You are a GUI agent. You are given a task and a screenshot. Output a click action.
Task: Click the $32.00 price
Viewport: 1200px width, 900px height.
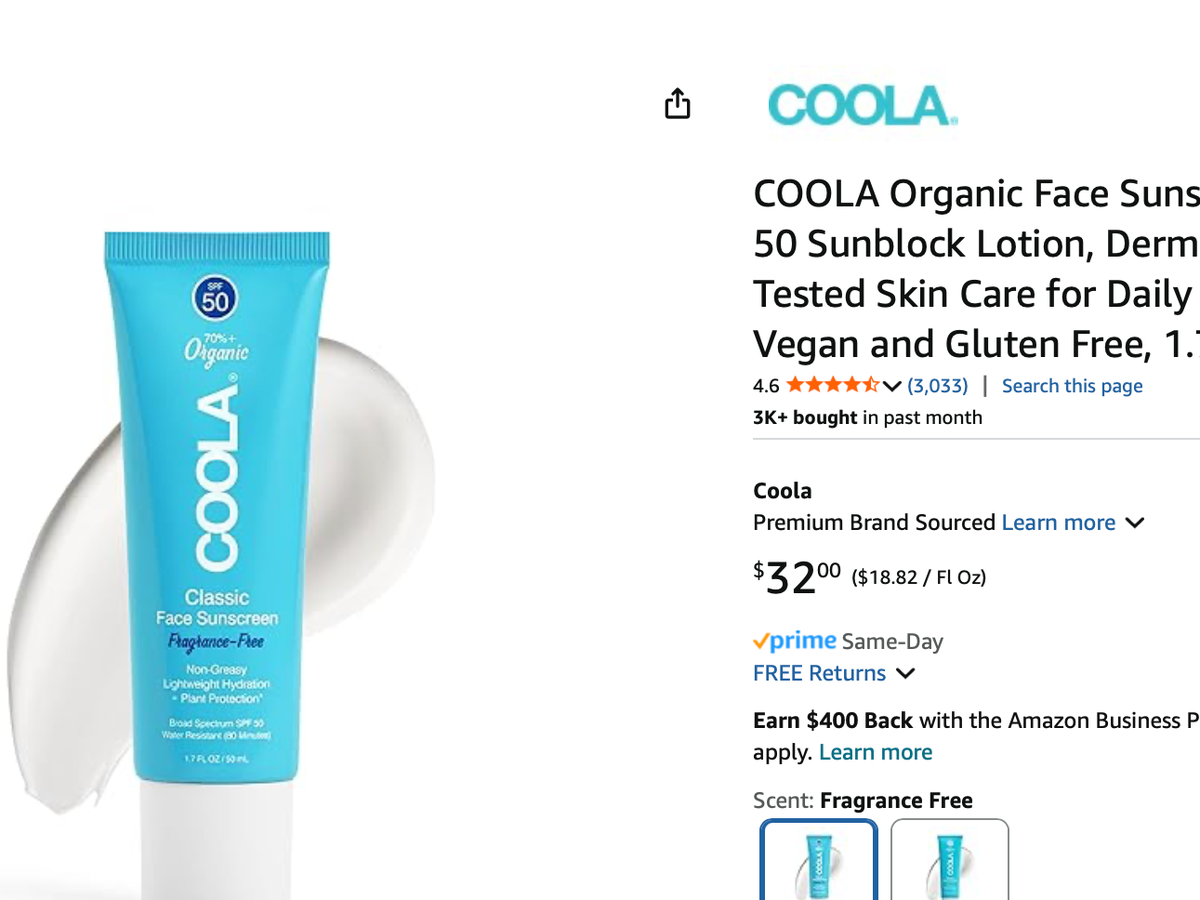pyautogui.click(x=797, y=578)
